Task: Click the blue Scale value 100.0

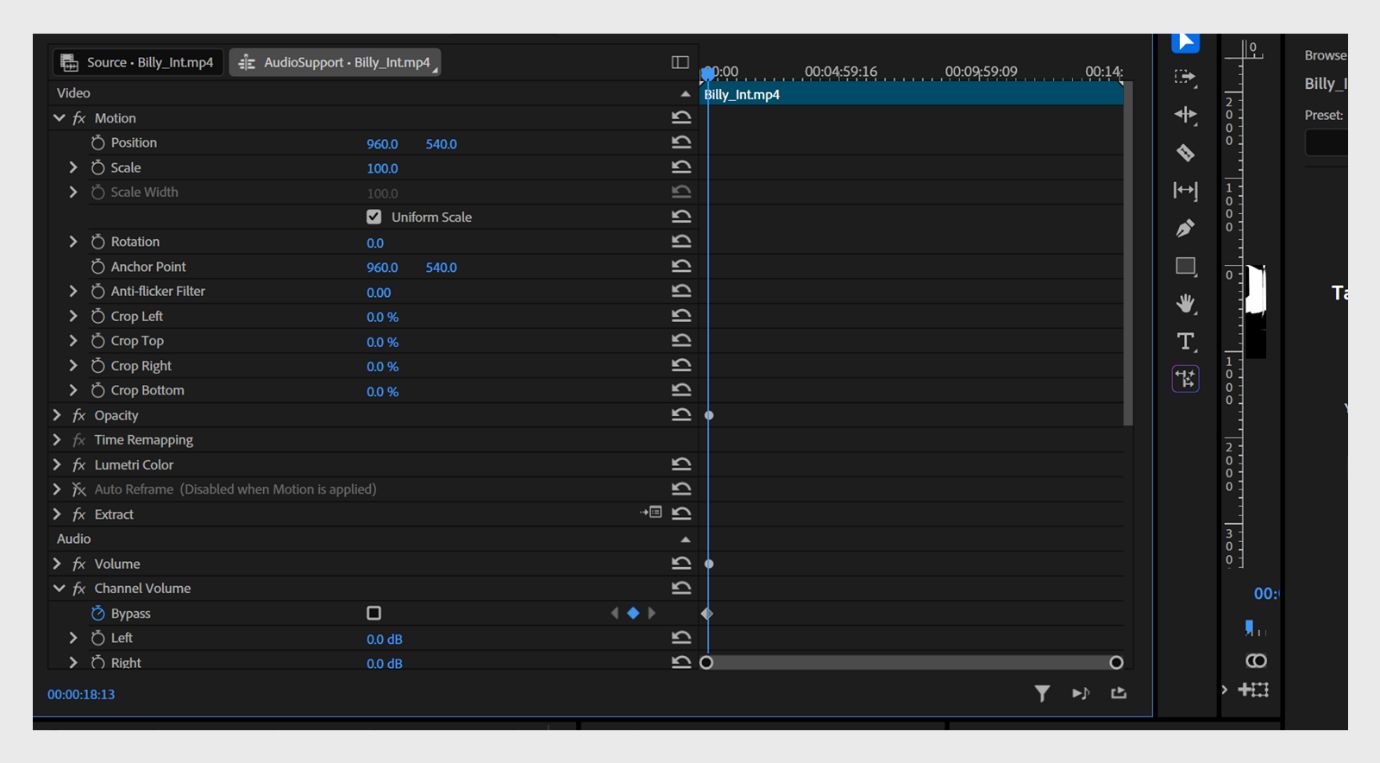Action: 381,167
